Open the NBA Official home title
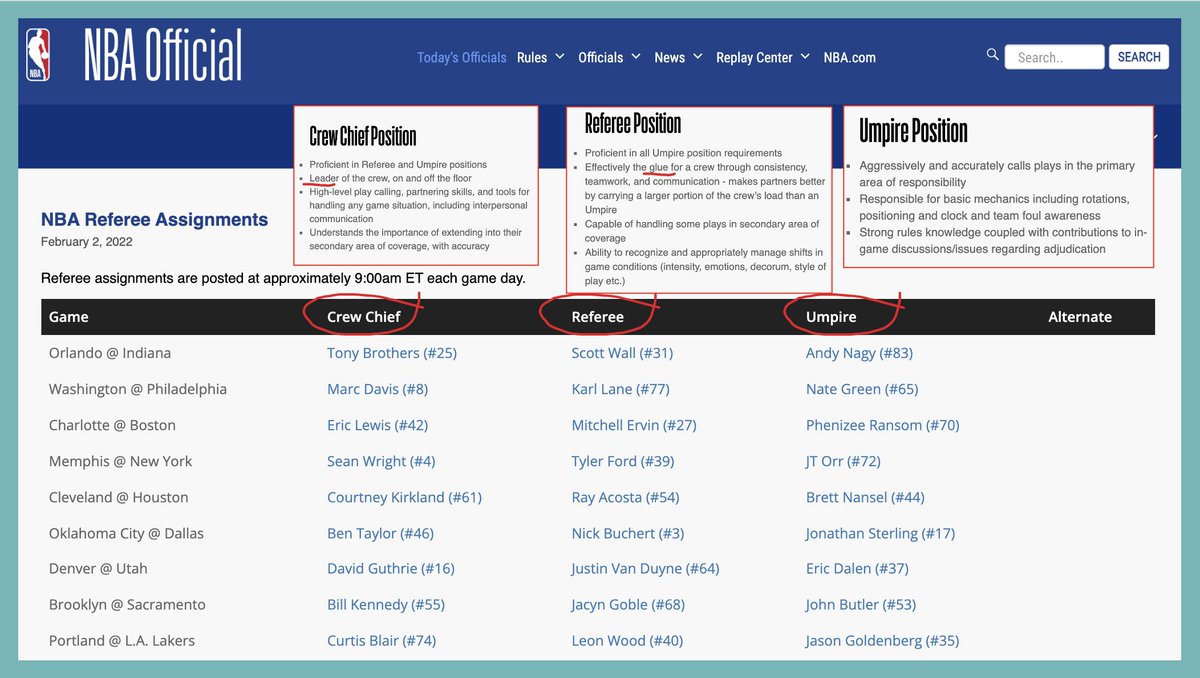Viewport: 1200px width, 678px height. pos(162,56)
